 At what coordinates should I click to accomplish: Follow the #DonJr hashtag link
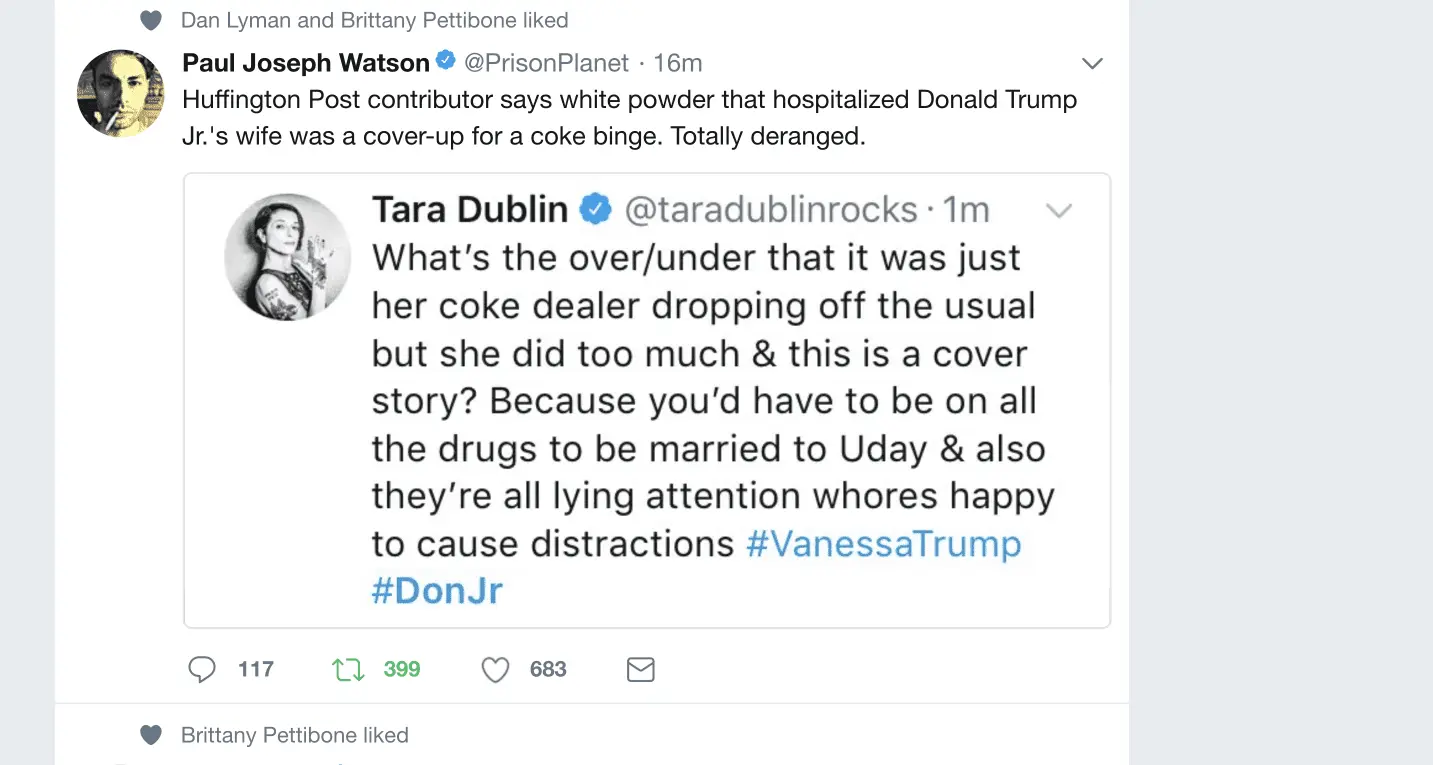437,591
